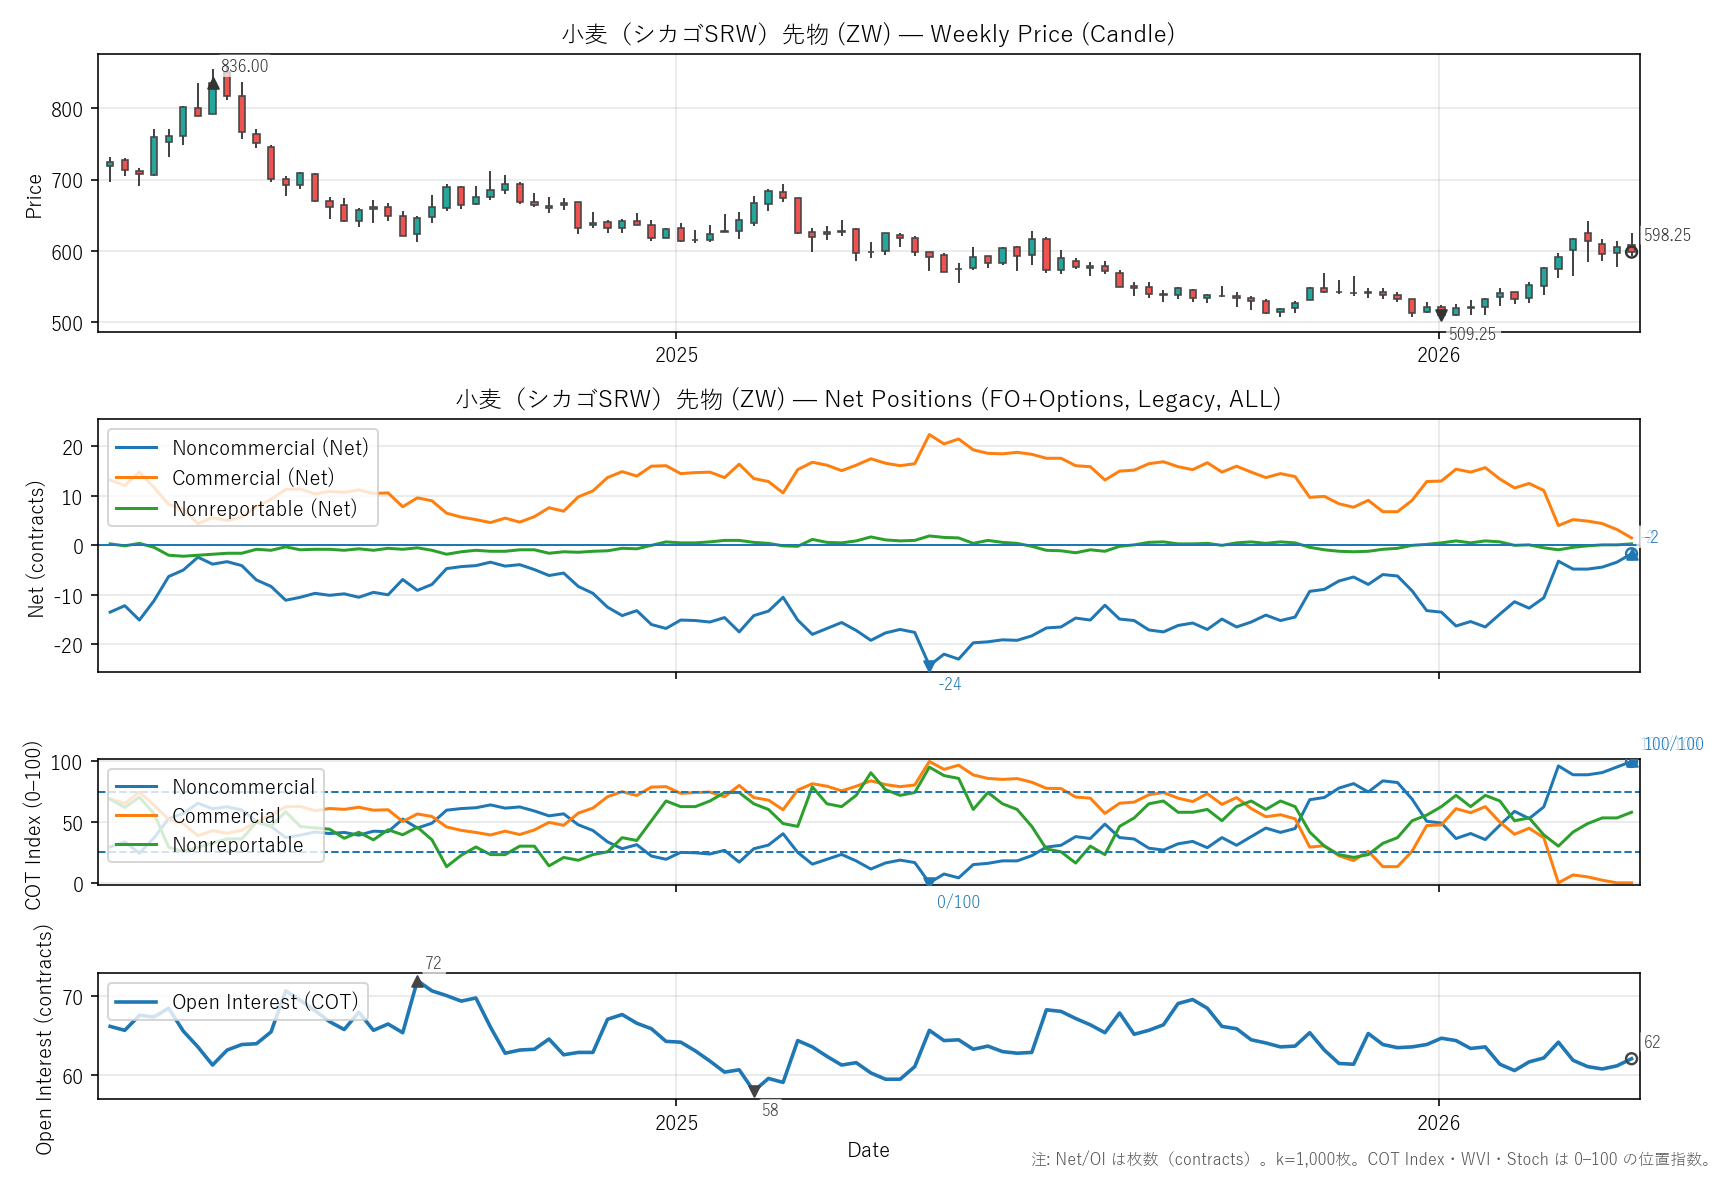Click the Weekly Price (Candle) chart title

click(868, 34)
